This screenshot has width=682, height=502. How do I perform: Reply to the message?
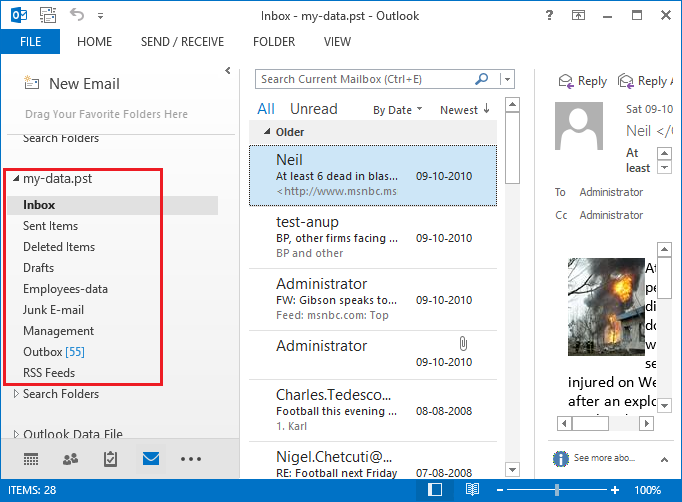point(583,81)
